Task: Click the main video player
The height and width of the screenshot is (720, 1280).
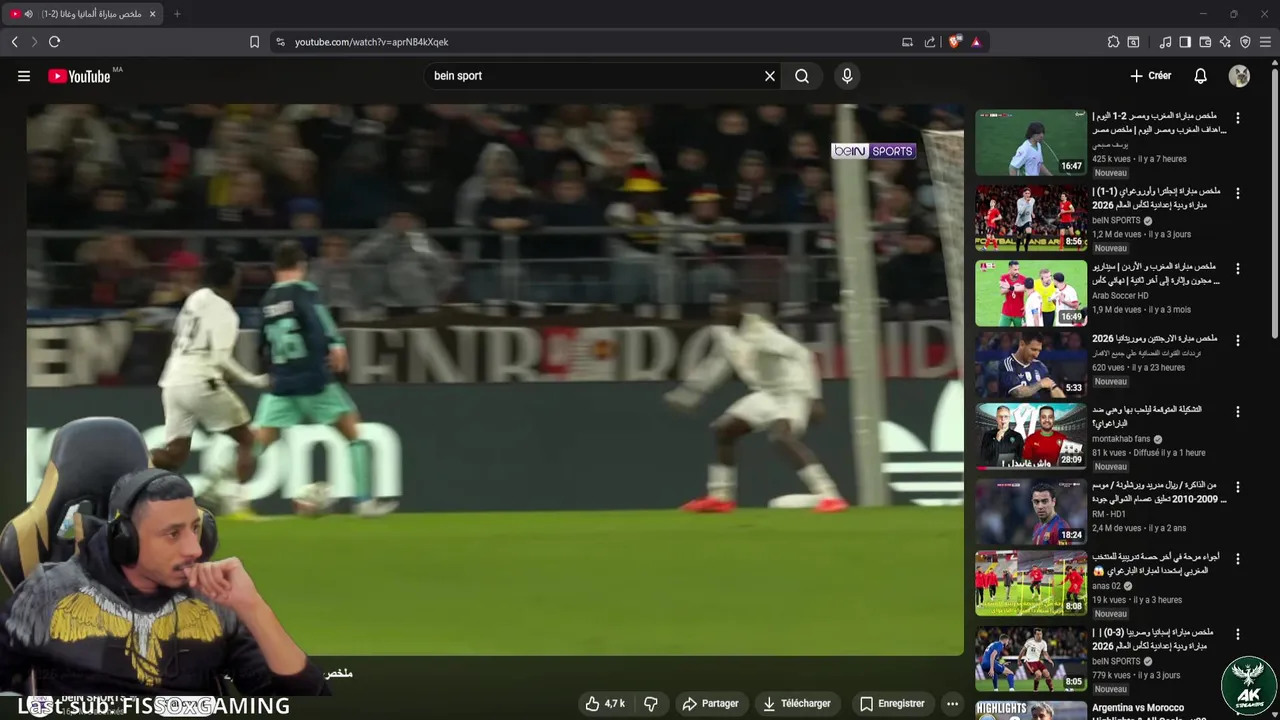Action: click(495, 380)
